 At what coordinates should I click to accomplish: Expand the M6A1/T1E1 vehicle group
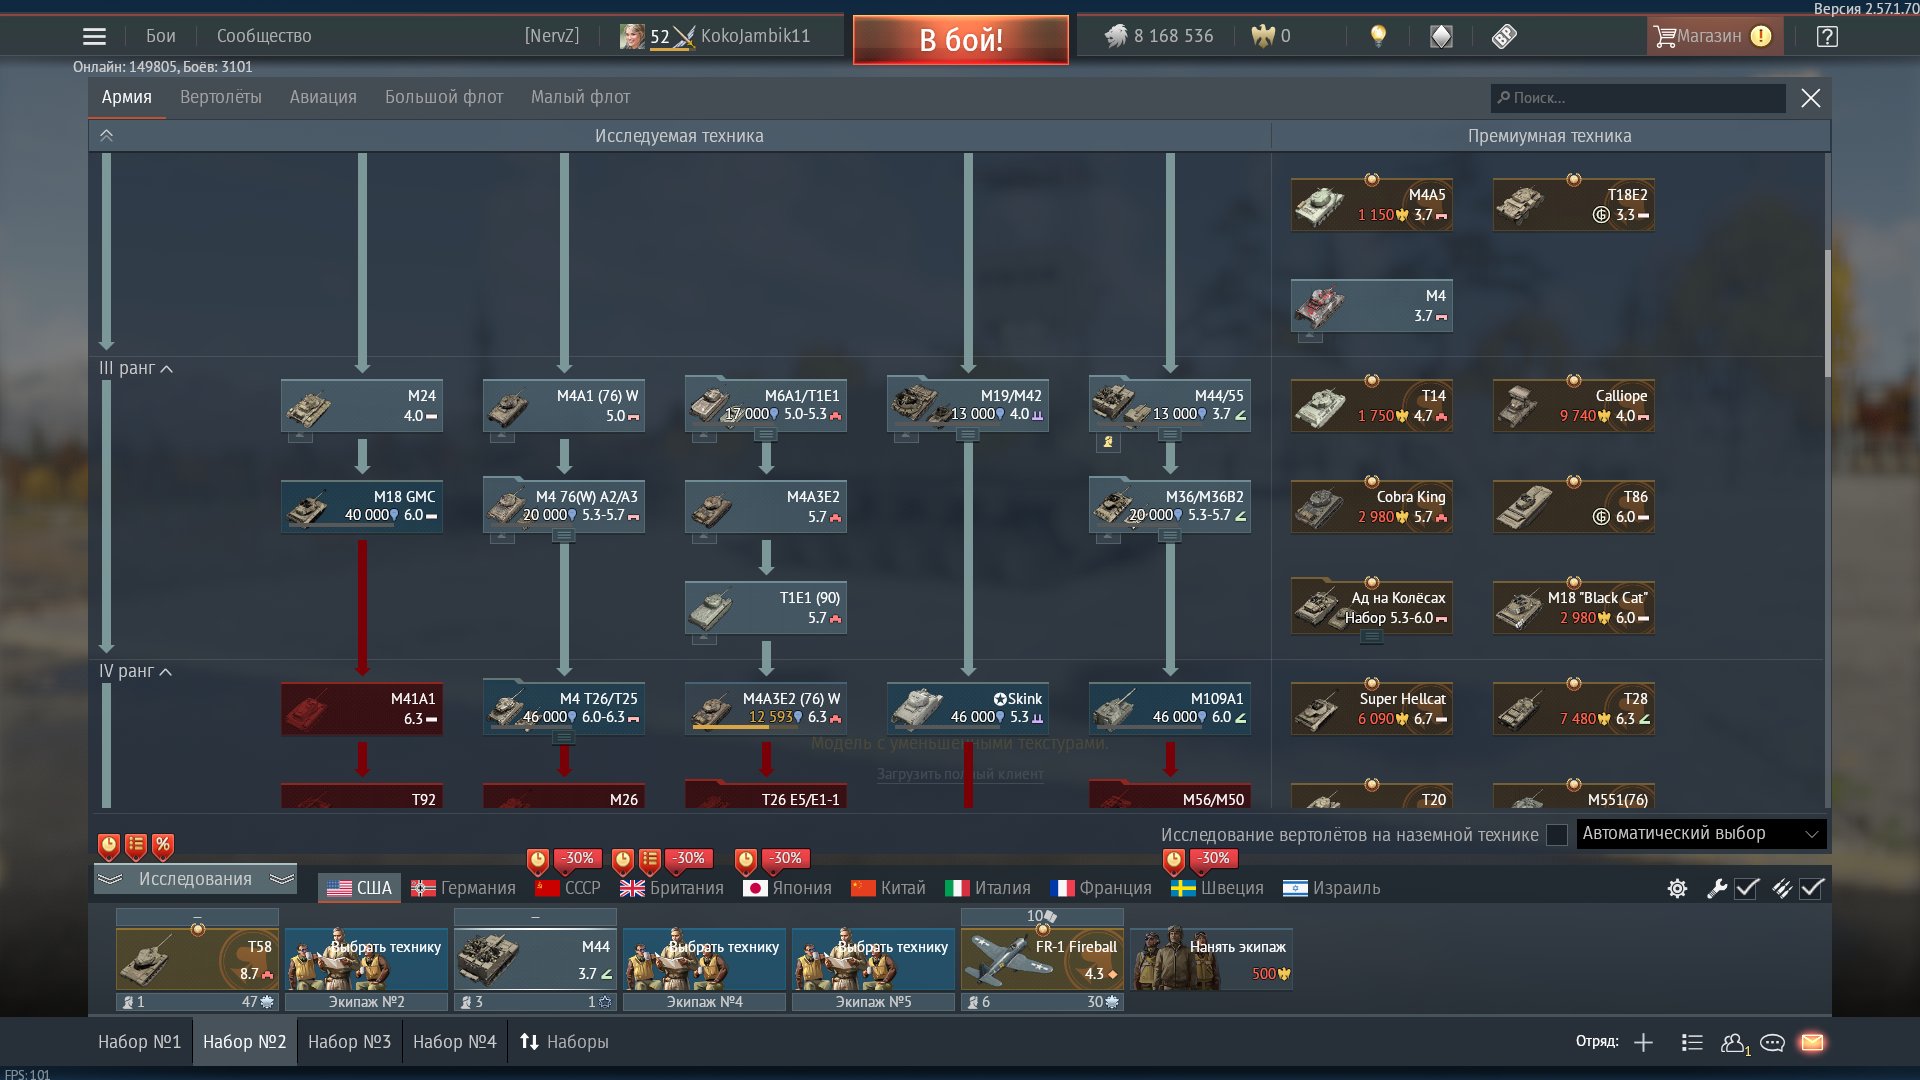[765, 435]
